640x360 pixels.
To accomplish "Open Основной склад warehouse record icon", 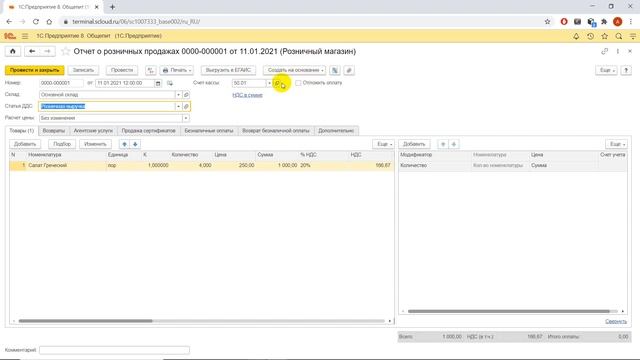I will click(x=186, y=95).
